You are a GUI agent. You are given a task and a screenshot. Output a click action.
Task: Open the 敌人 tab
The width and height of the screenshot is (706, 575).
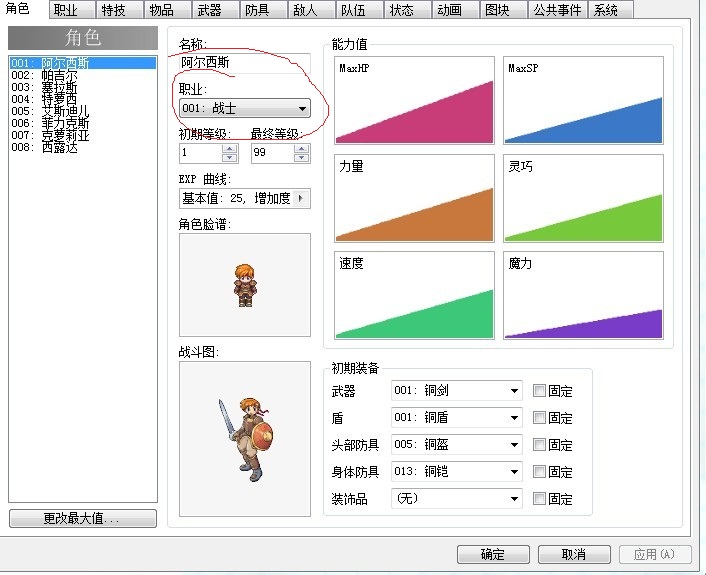click(312, 9)
